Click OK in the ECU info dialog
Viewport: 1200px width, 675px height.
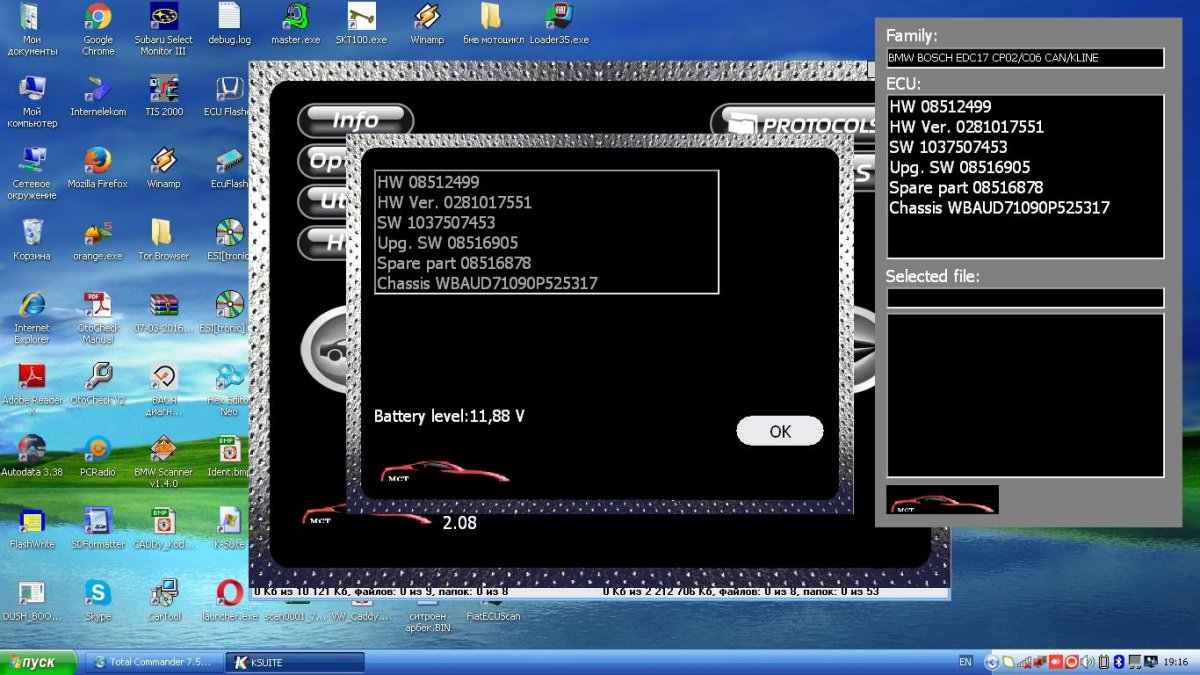click(779, 431)
